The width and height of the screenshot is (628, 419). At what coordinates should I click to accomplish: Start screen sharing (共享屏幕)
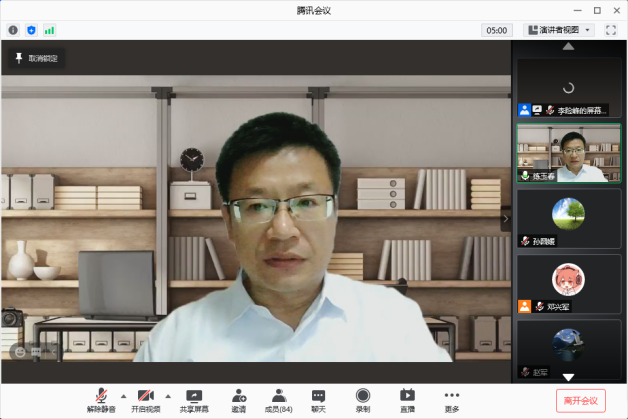coord(194,399)
